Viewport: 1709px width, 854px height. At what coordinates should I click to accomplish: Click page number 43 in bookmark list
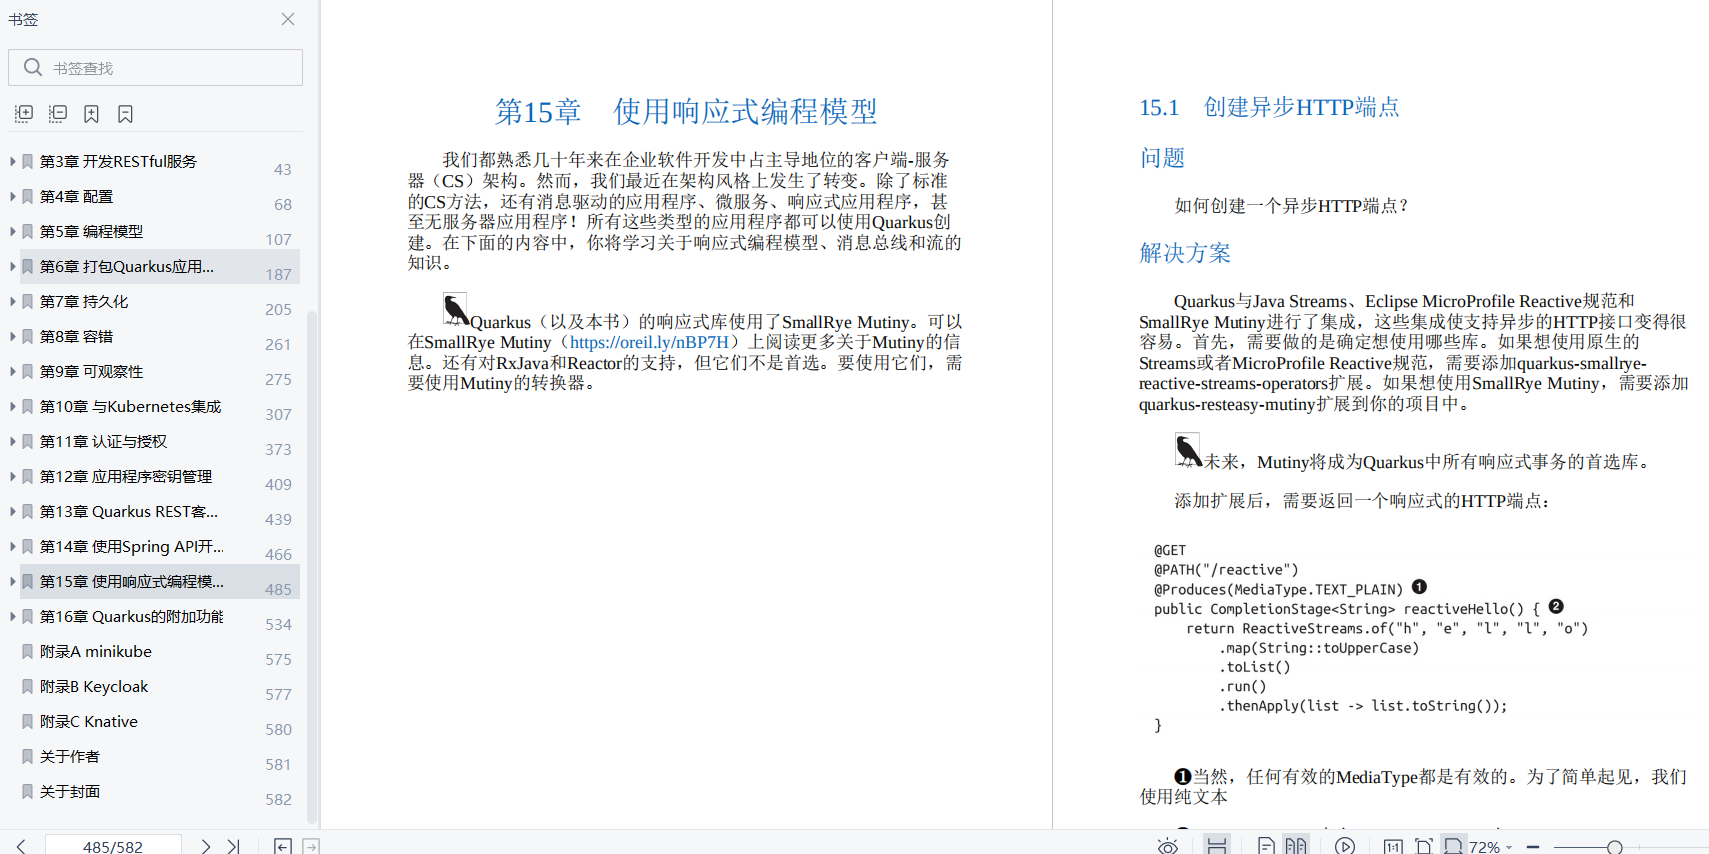[x=283, y=169]
